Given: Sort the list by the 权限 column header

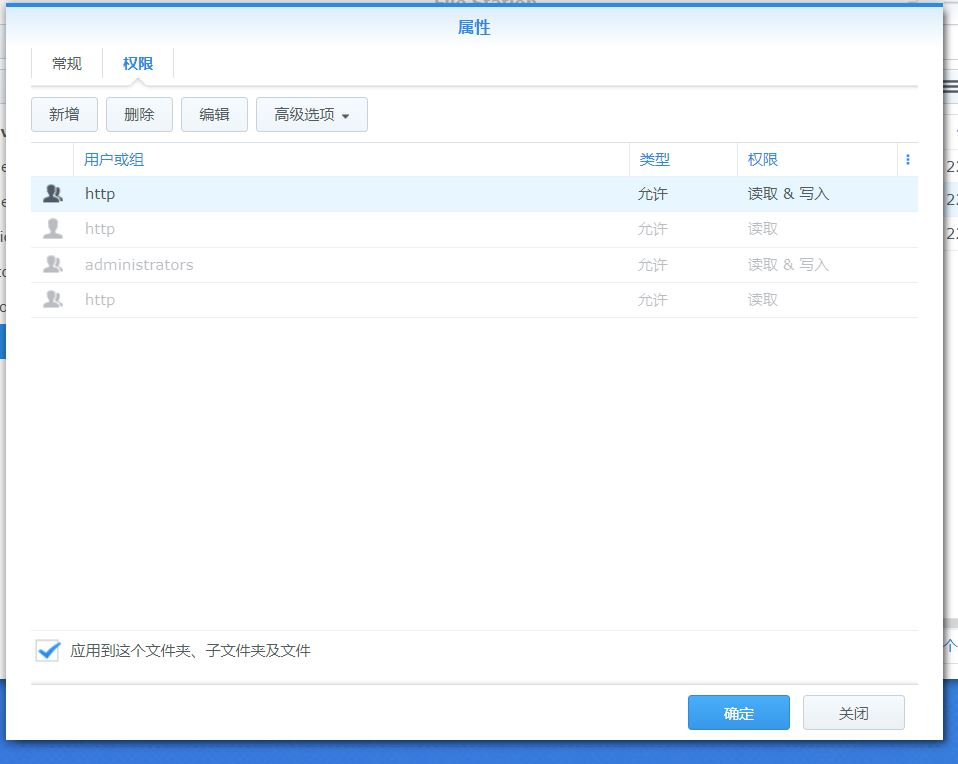Looking at the screenshot, I should pyautogui.click(x=763, y=159).
